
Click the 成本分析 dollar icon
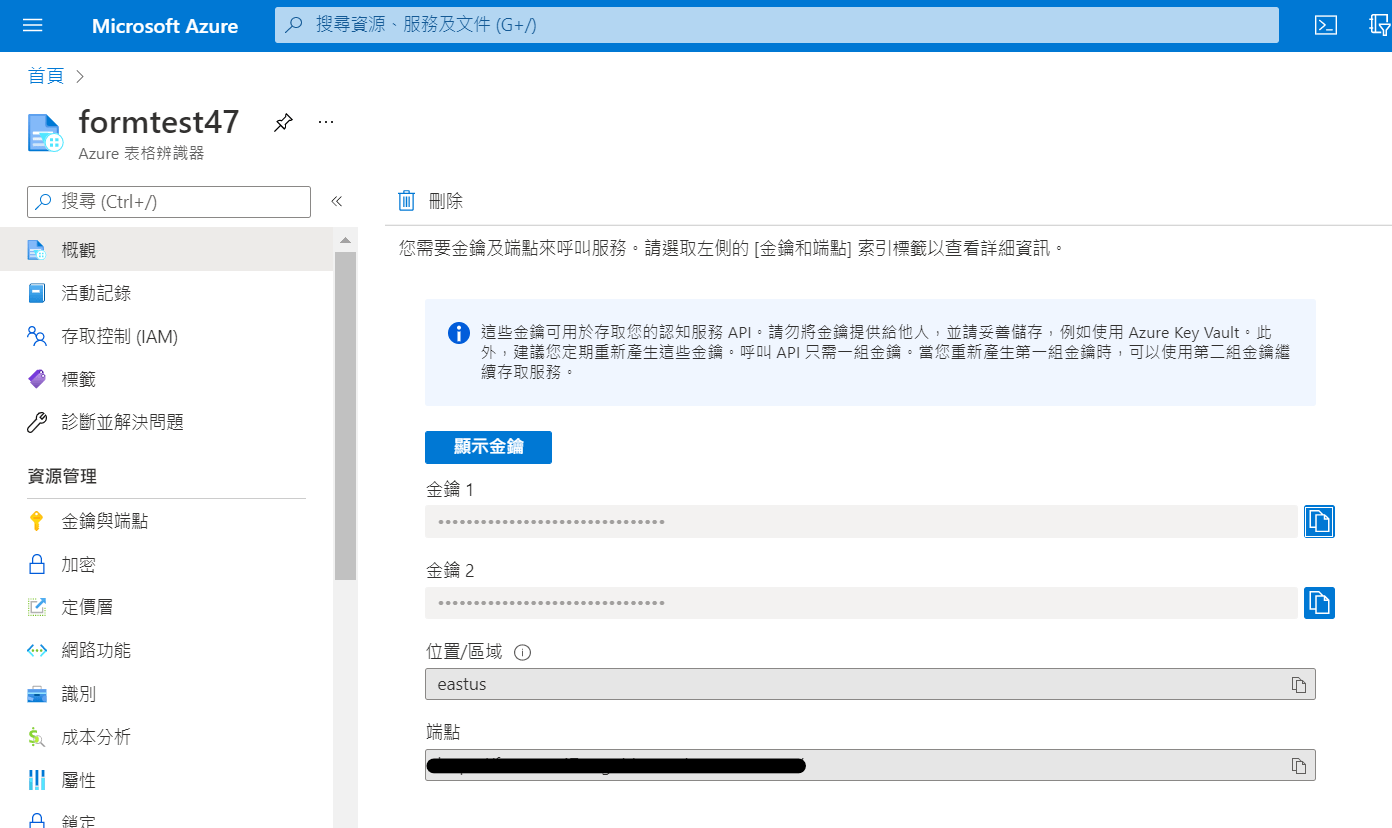37,737
